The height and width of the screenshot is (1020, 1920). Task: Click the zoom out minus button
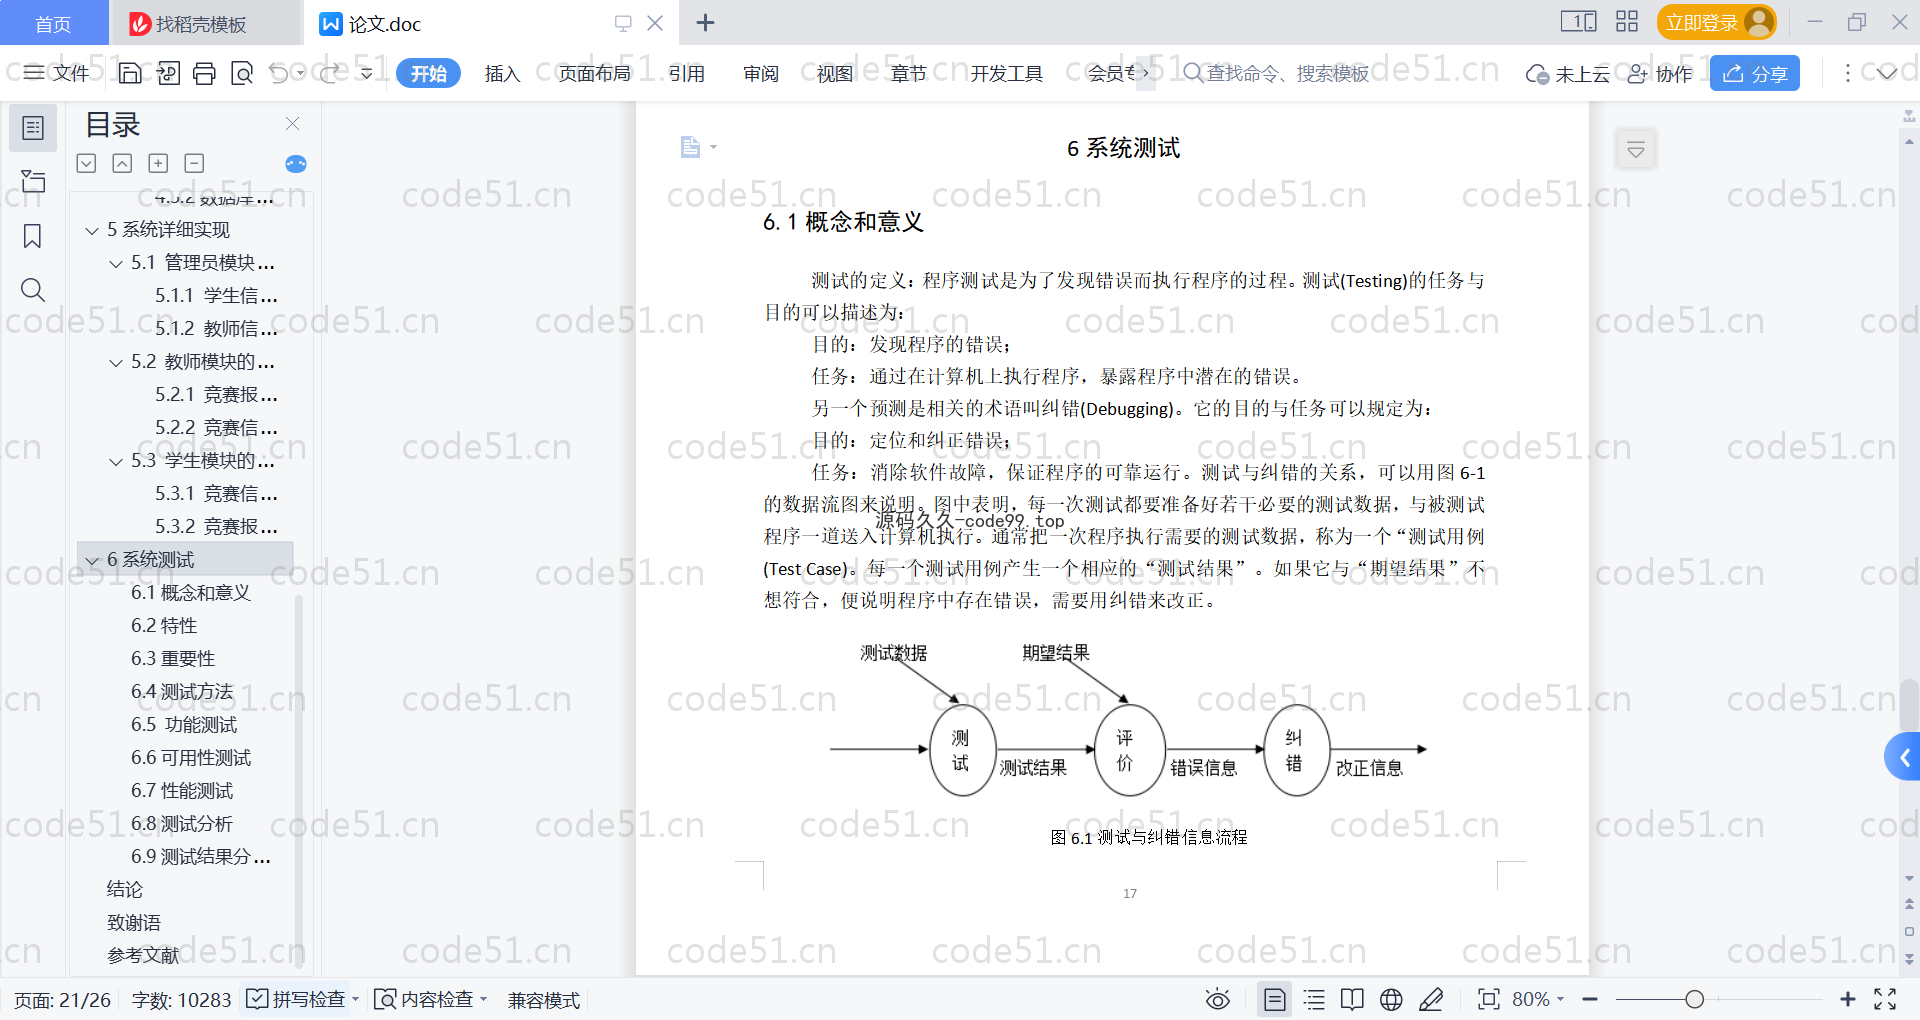(1590, 999)
